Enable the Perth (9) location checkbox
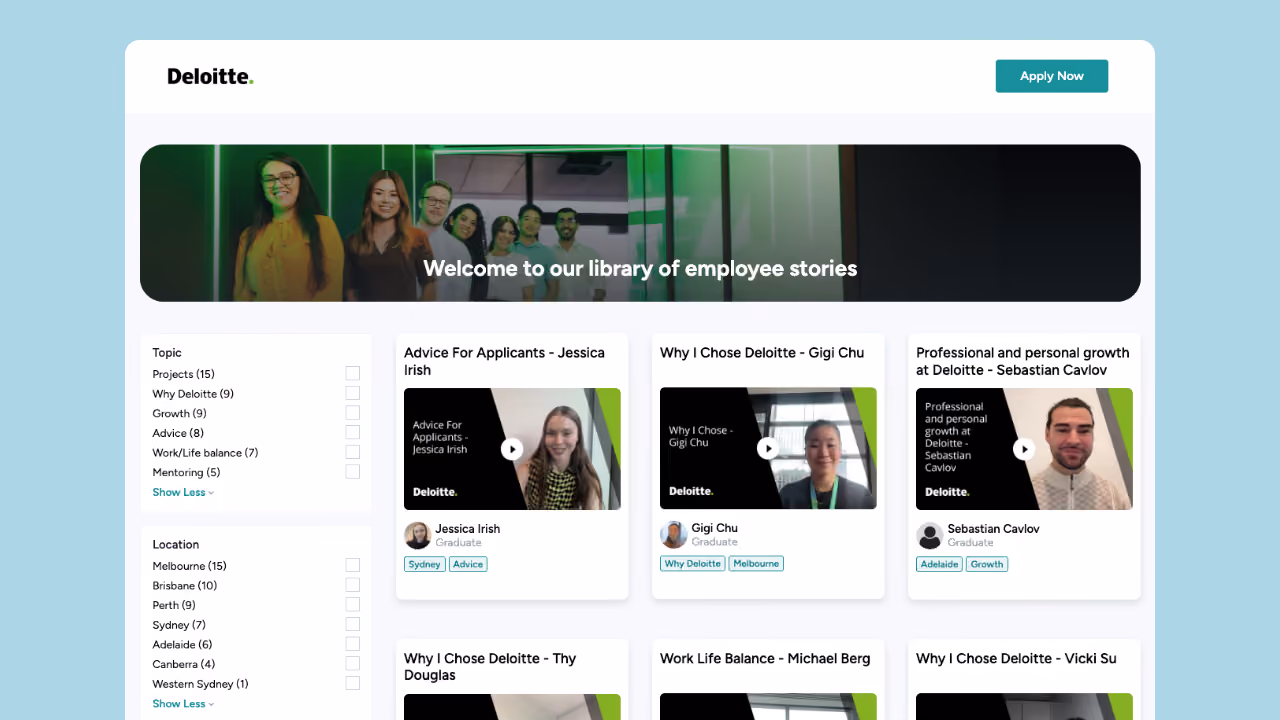 352,605
